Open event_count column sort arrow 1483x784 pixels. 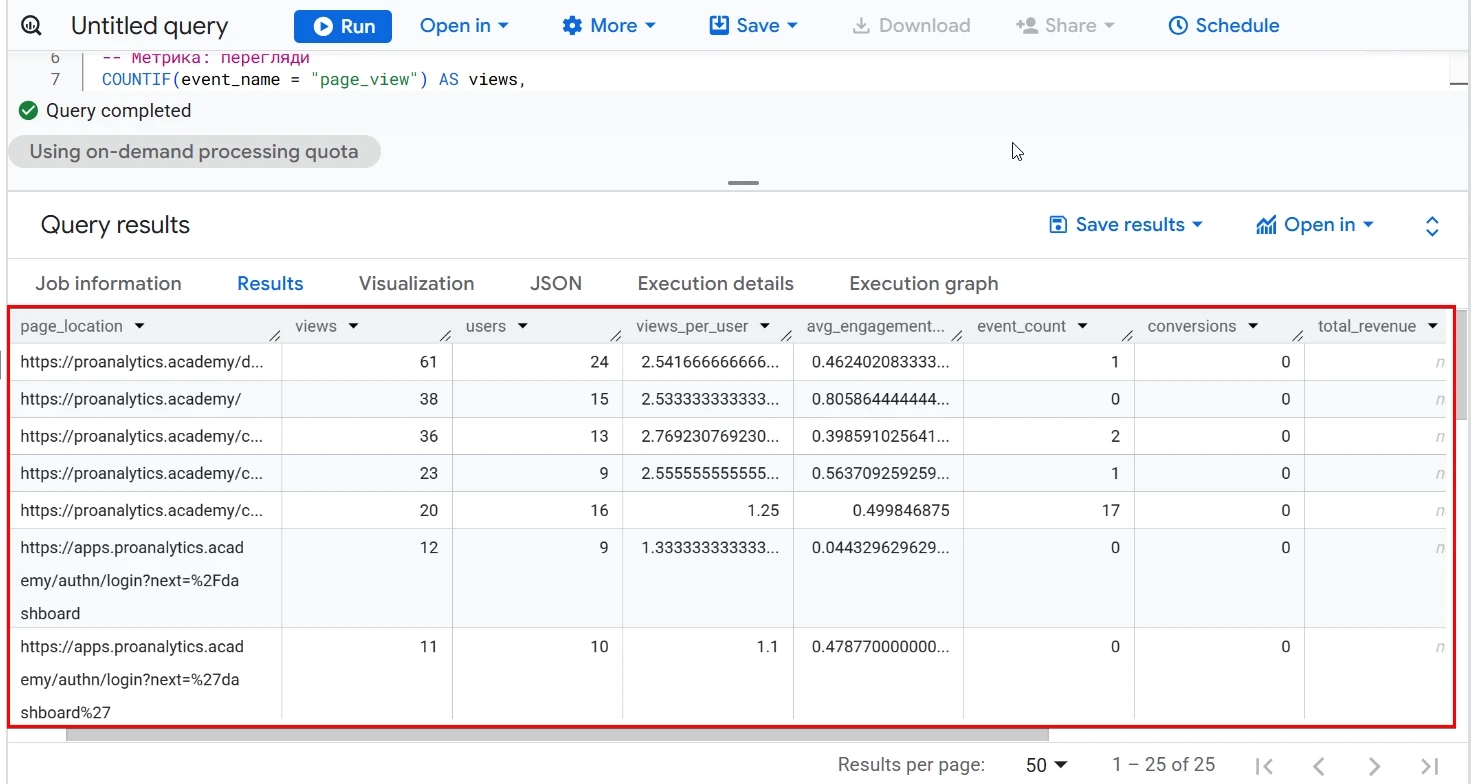pos(1083,326)
